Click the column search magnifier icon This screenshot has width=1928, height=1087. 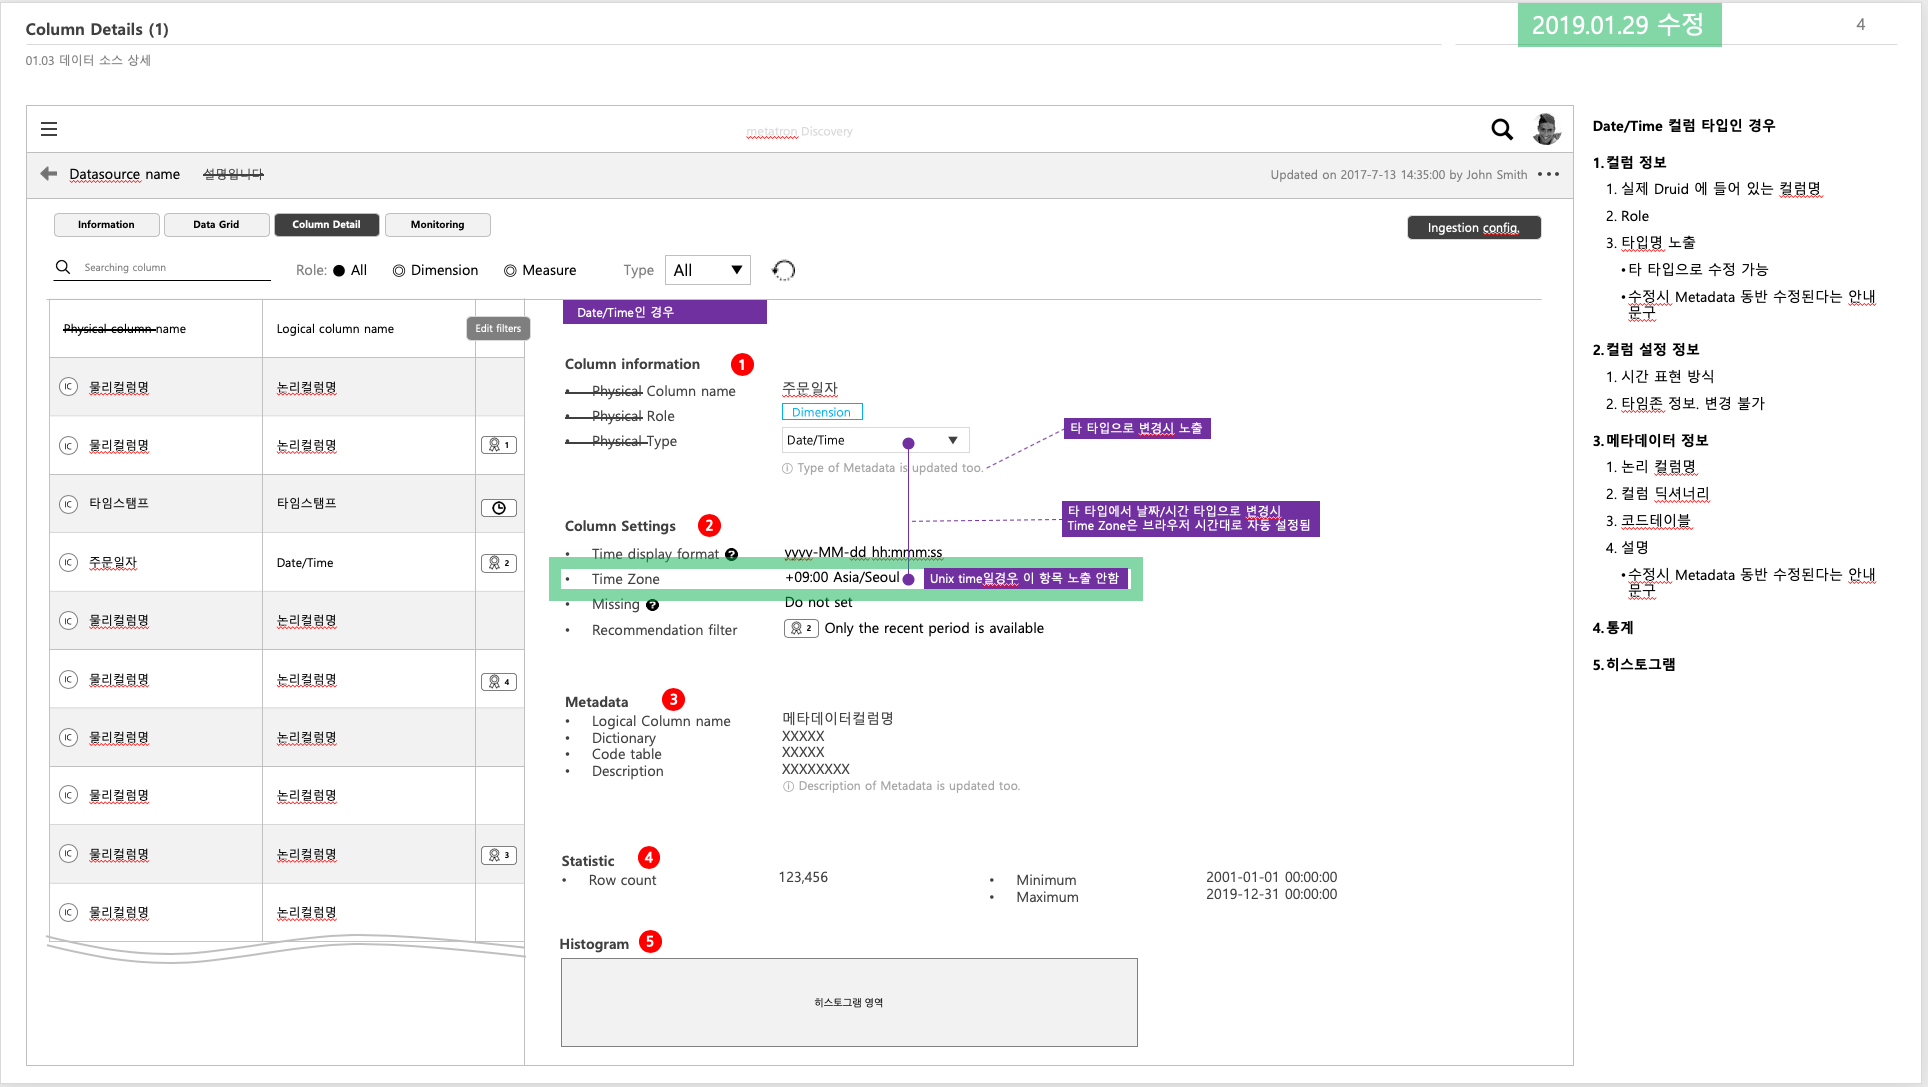coord(63,267)
